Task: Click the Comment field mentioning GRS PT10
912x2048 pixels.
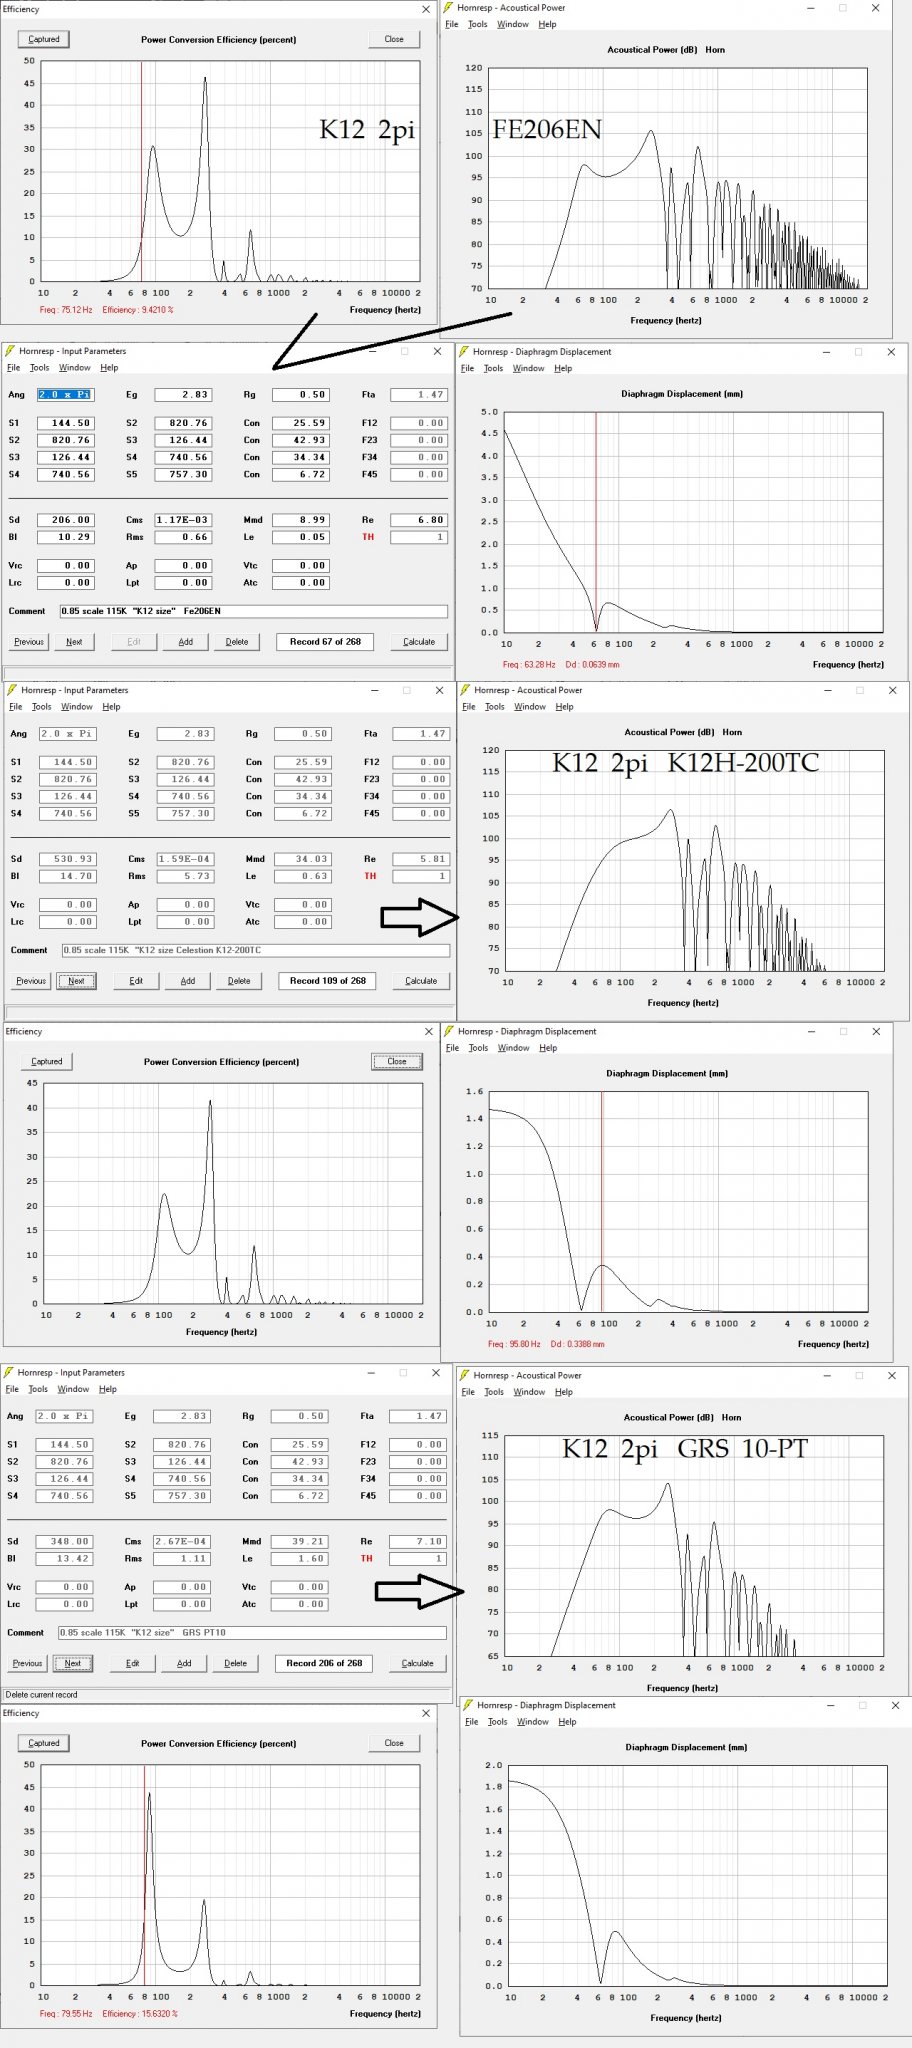Action: [x=252, y=1632]
